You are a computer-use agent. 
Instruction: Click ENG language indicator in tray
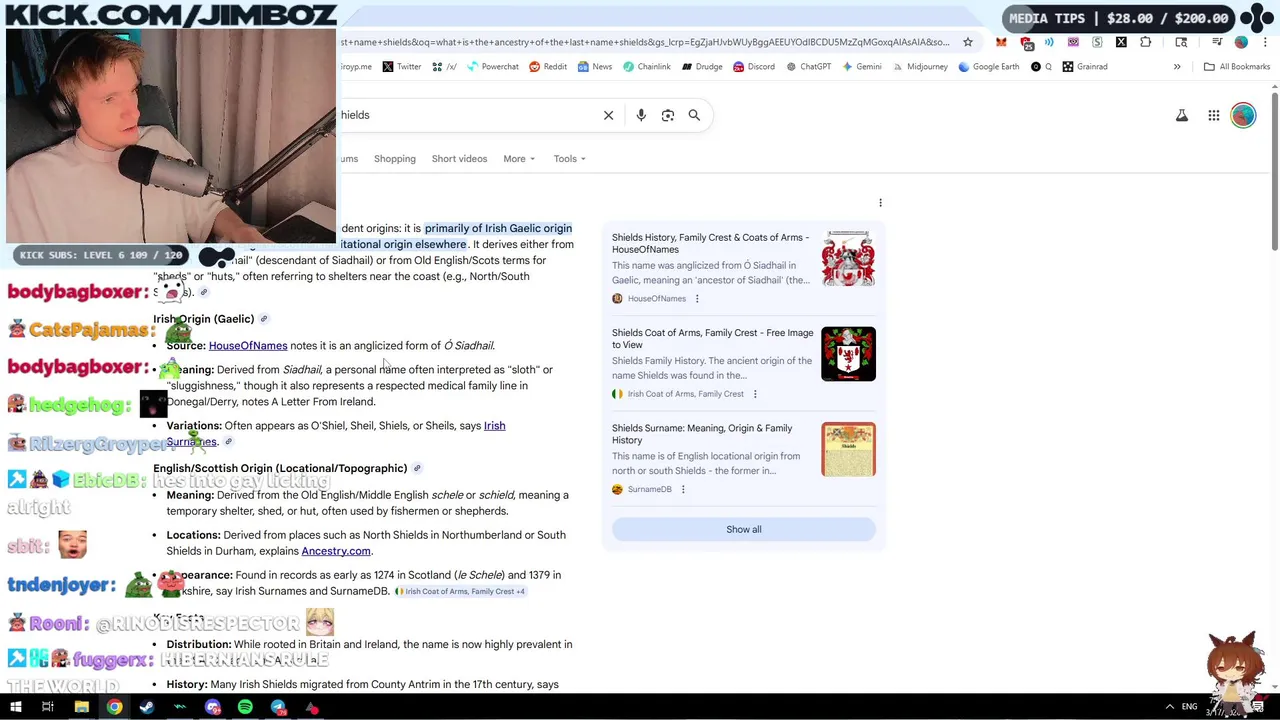click(x=1189, y=707)
